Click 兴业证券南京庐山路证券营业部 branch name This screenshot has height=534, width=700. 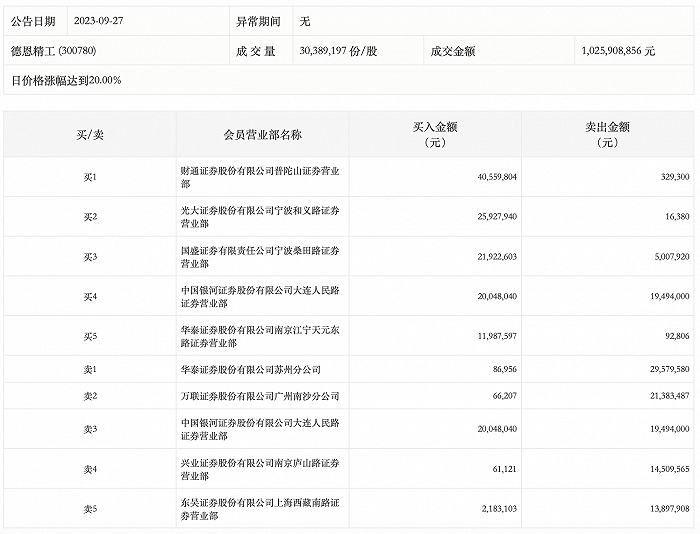click(x=260, y=469)
